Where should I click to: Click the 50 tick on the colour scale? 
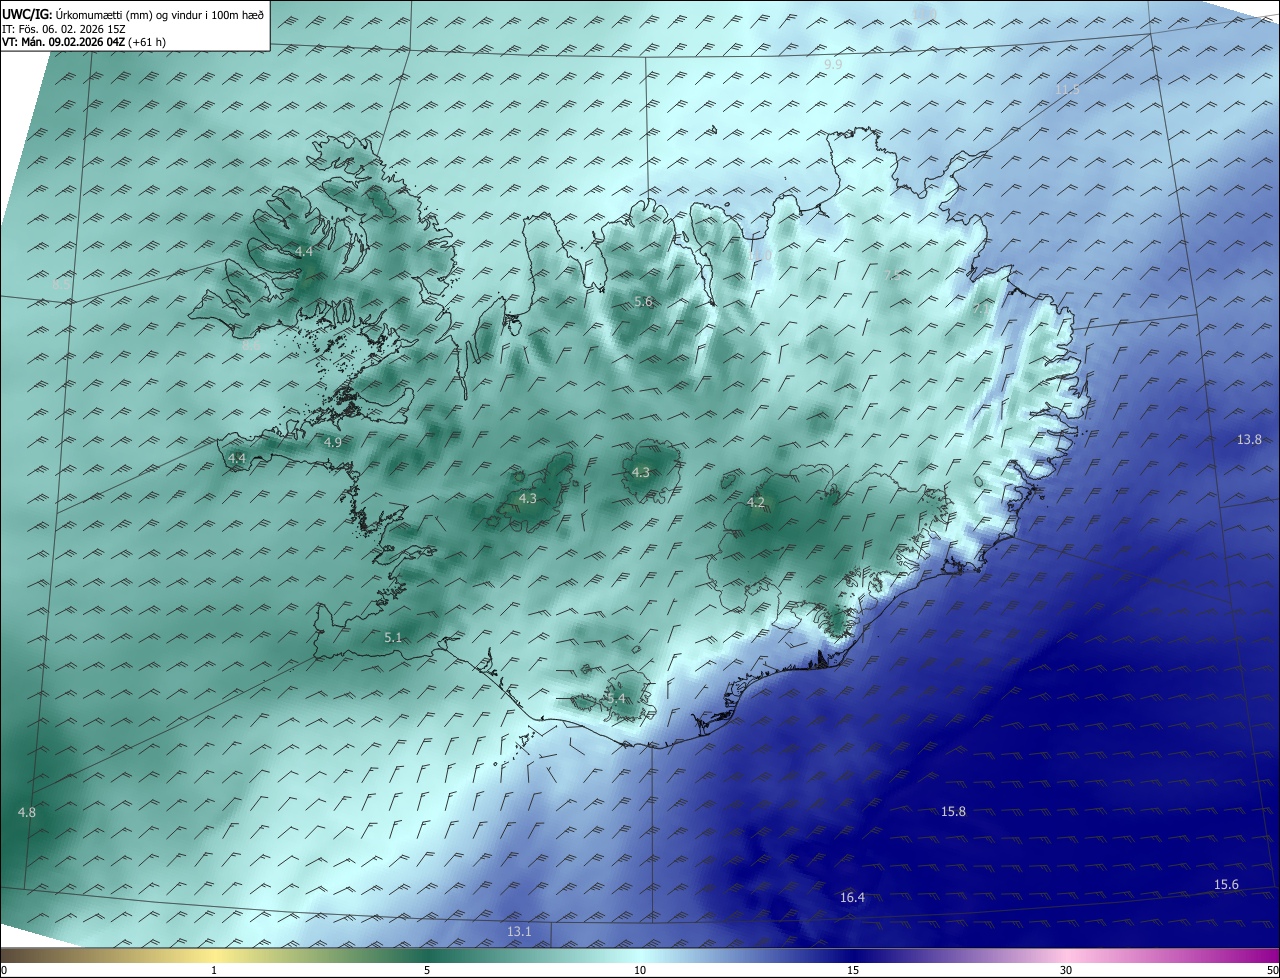pyautogui.click(x=1272, y=971)
